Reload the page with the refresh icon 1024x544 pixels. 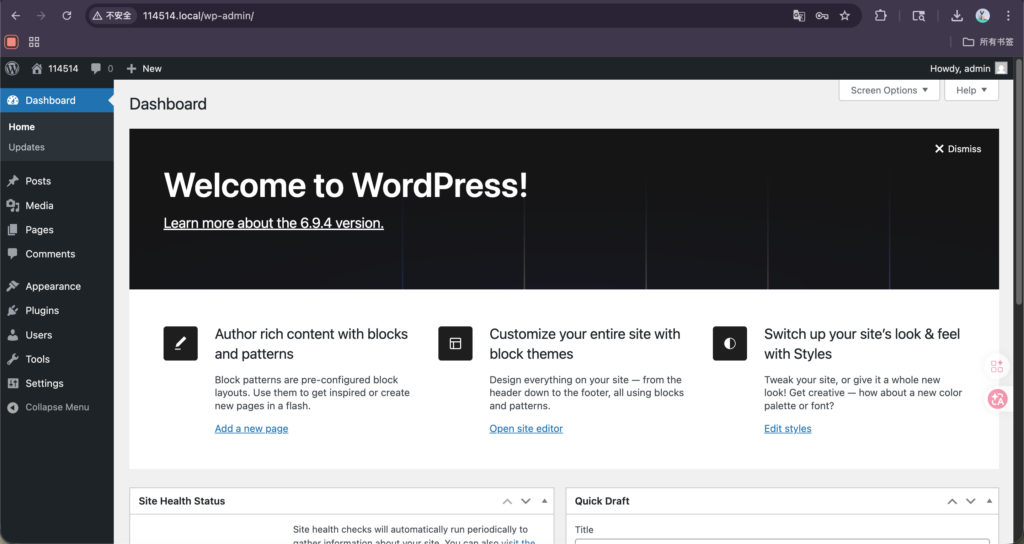tap(67, 16)
